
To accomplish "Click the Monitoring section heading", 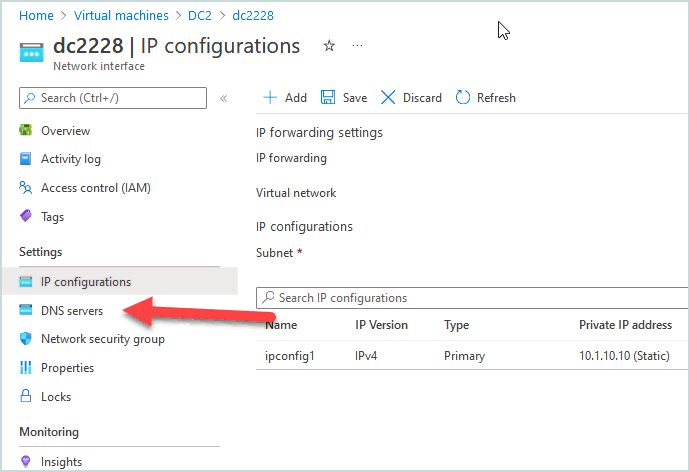I will click(49, 432).
